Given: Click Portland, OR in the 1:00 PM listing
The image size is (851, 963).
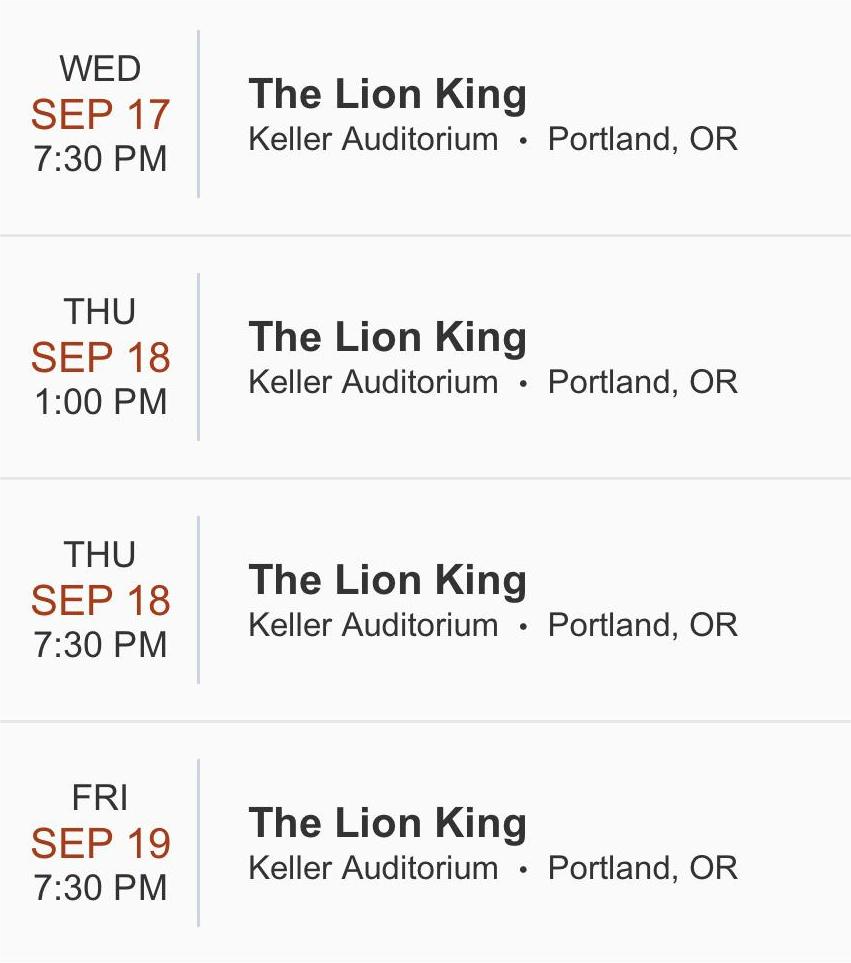Looking at the screenshot, I should [643, 382].
